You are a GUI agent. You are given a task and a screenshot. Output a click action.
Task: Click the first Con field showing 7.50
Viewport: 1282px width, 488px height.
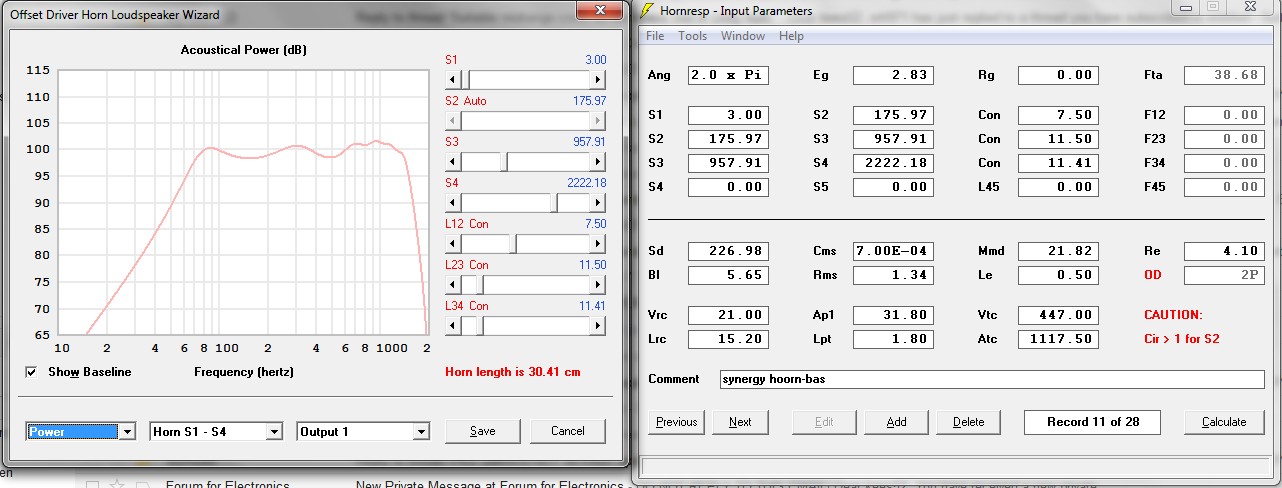1058,115
